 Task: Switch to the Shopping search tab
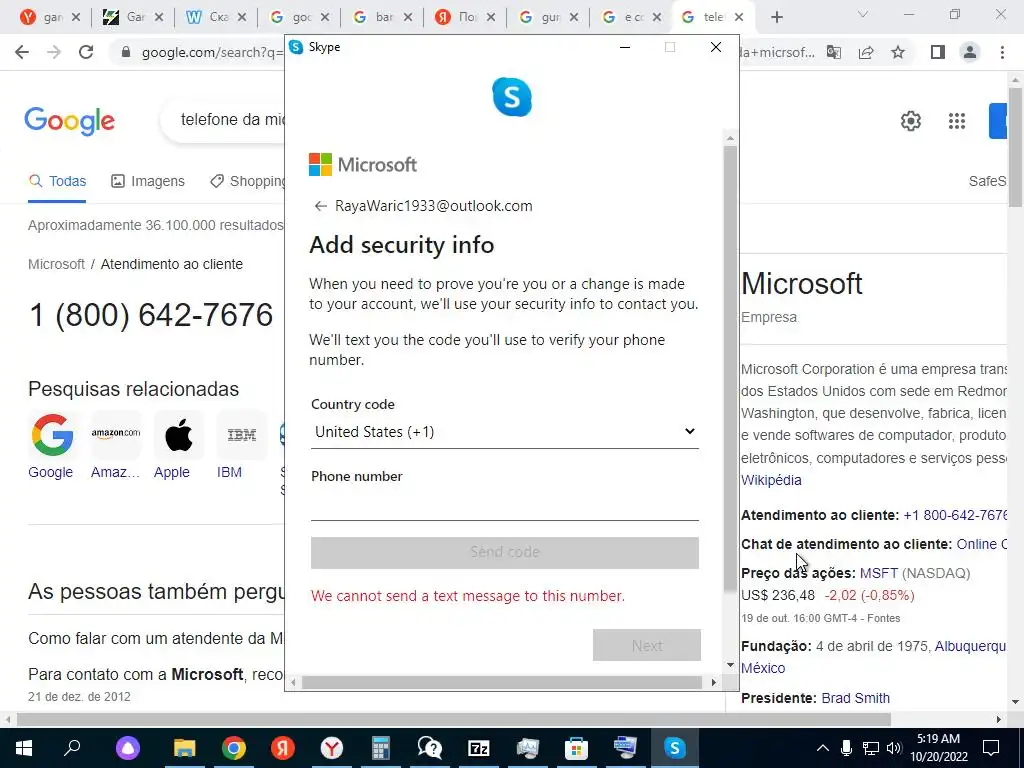[x=248, y=182]
